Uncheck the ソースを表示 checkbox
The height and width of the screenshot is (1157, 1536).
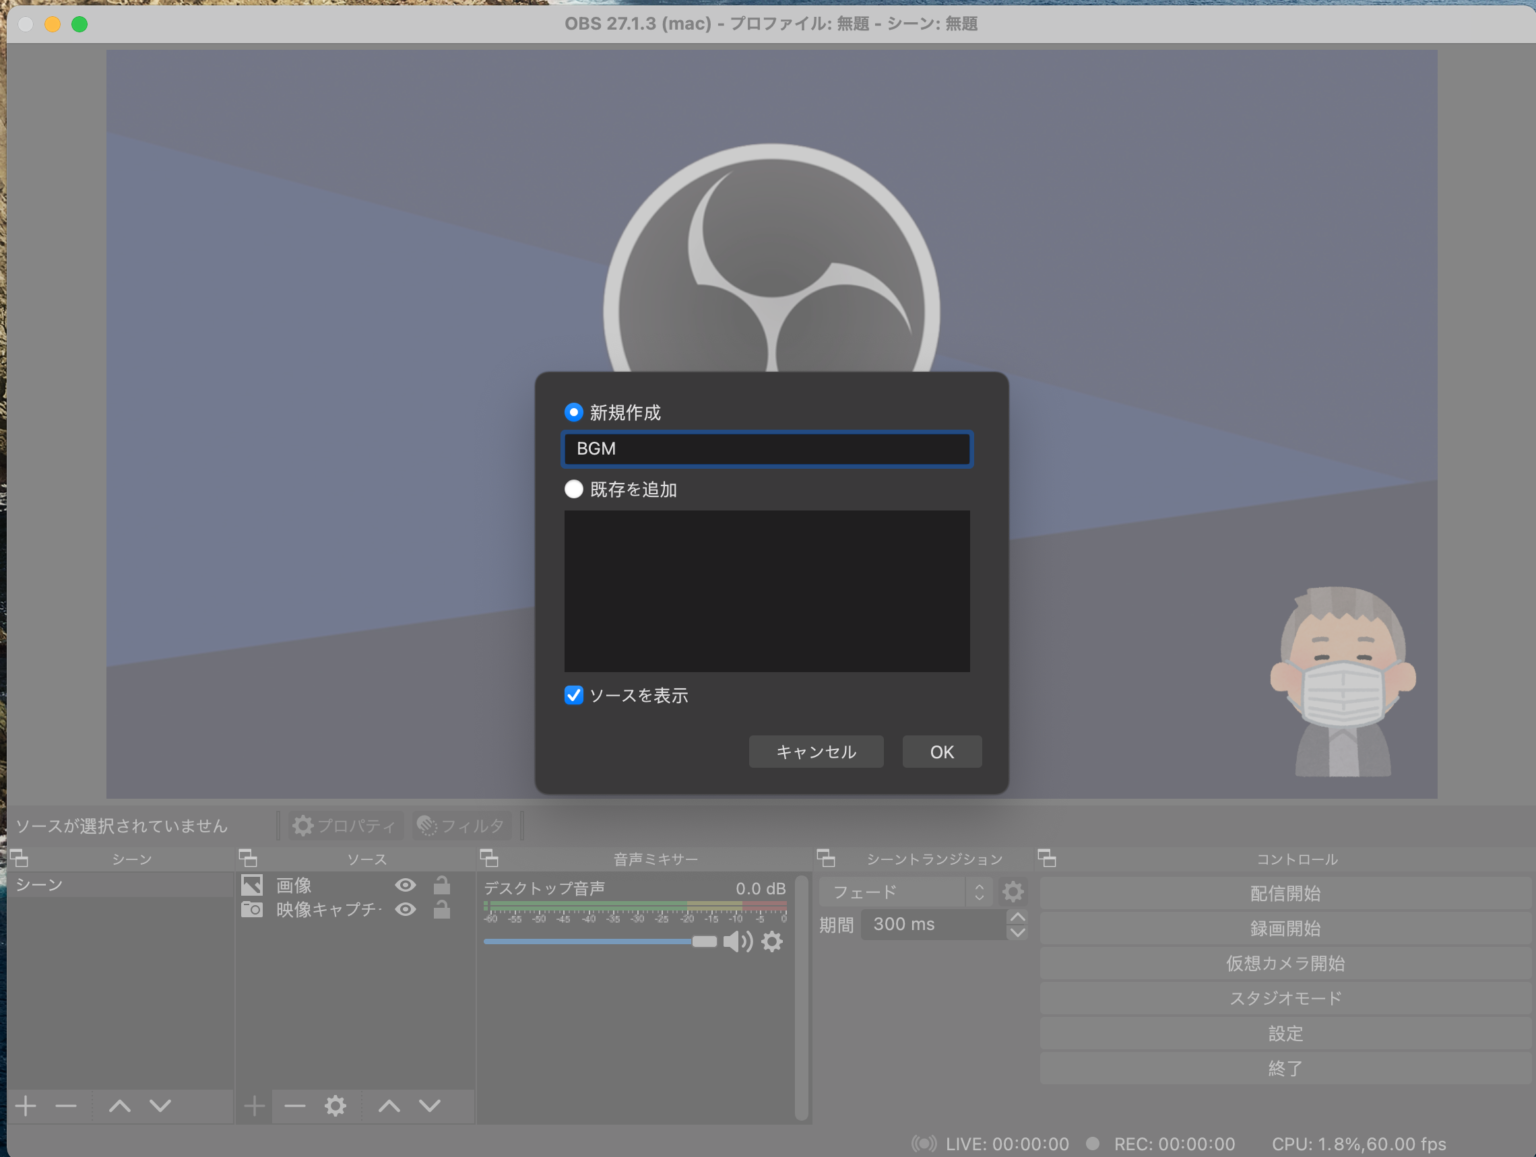tap(574, 695)
